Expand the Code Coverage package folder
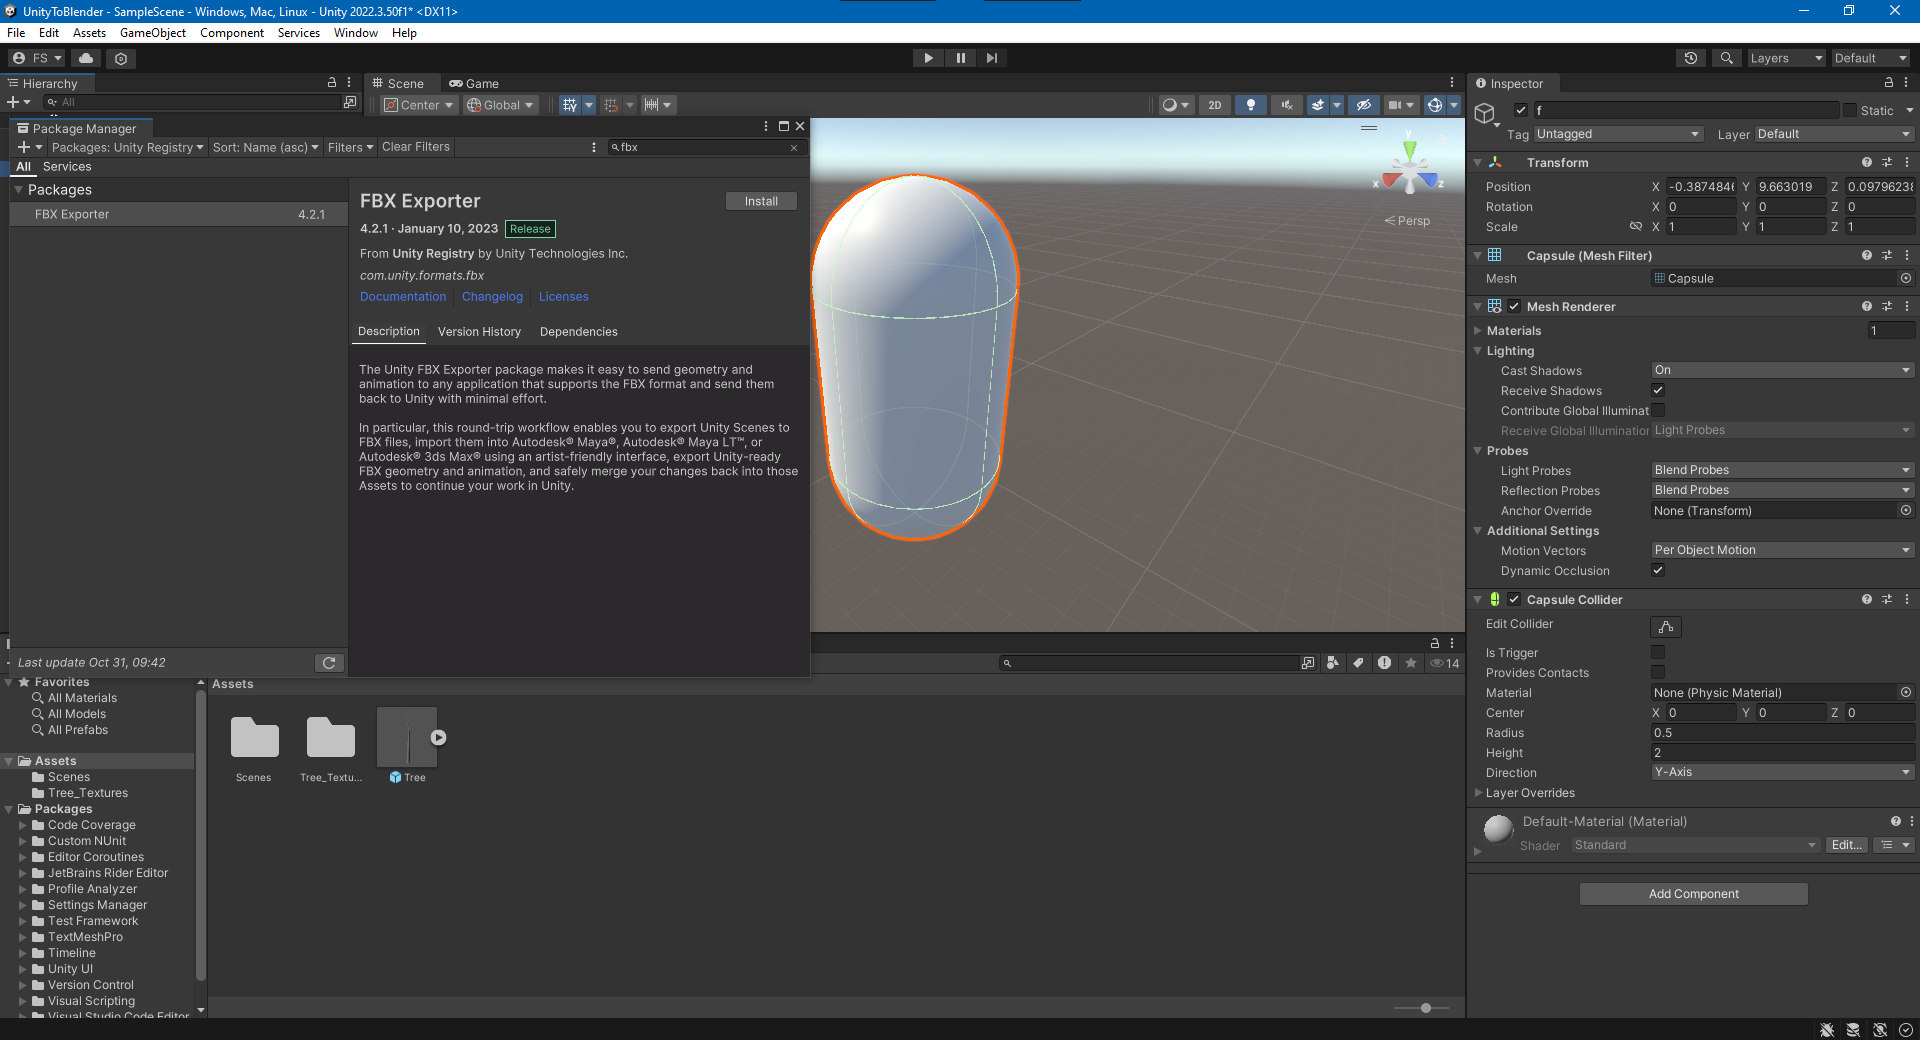1920x1040 pixels. (23, 825)
